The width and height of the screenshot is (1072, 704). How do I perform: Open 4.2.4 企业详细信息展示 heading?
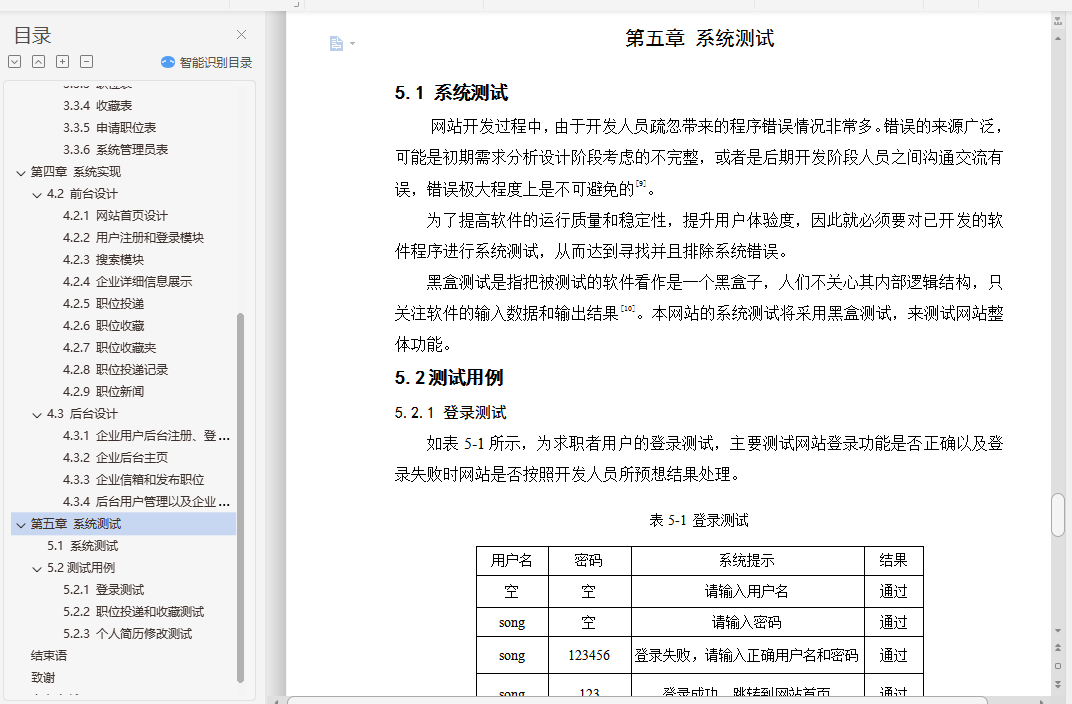click(127, 281)
